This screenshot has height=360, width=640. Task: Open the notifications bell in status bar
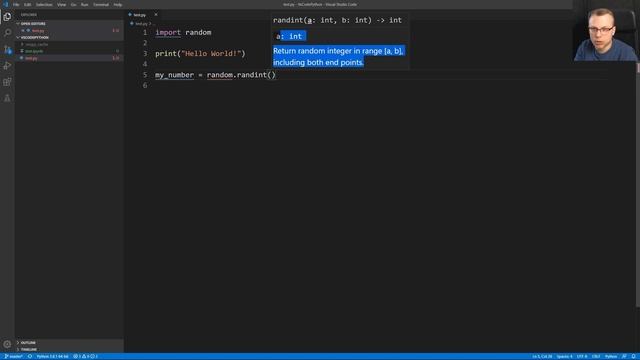coord(633,356)
